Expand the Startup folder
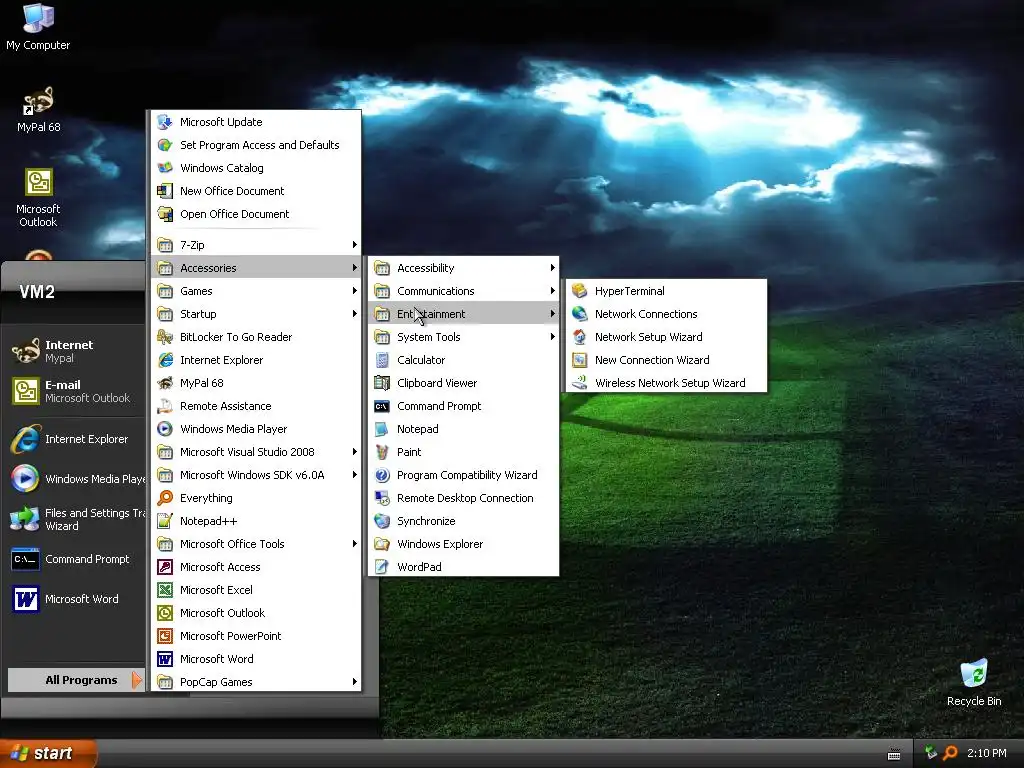1024x768 pixels. (256, 313)
